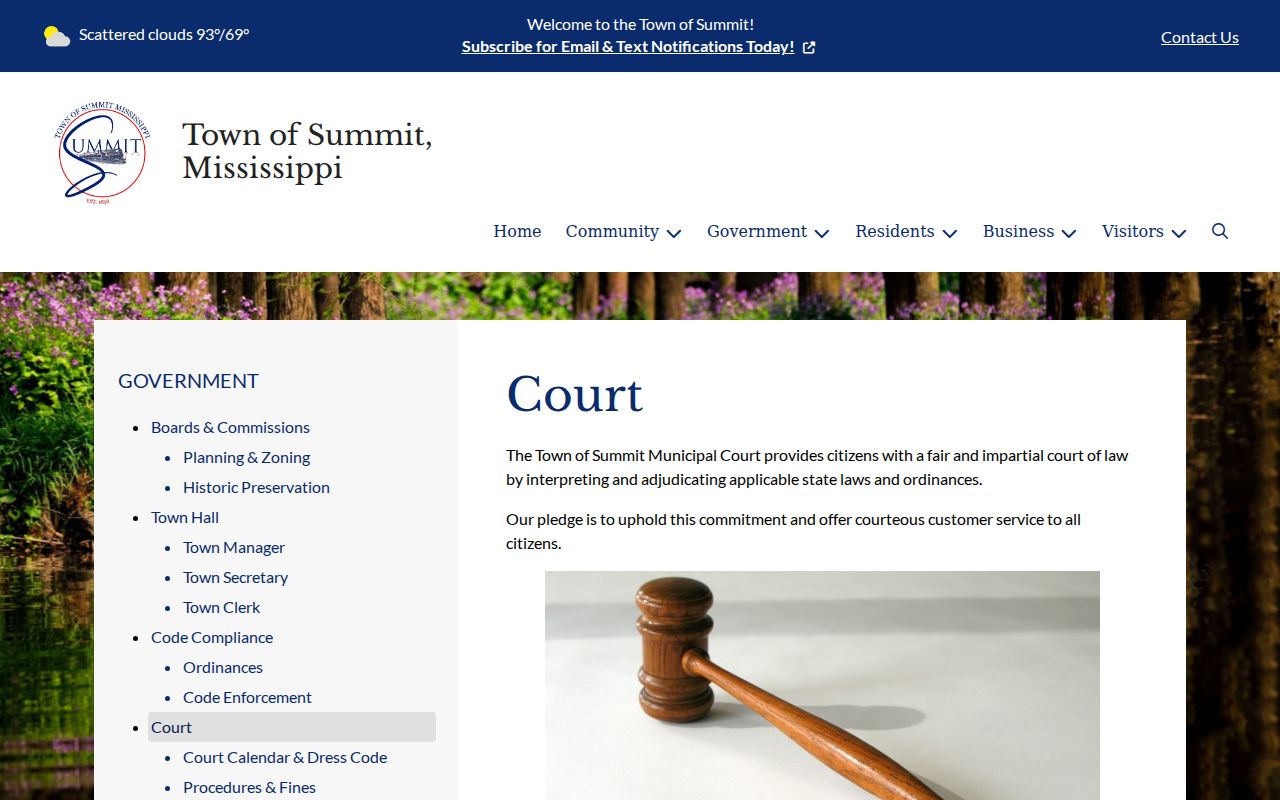The image size is (1280, 800).
Task: Open Planning & Zoning sidebar link
Action: pyautogui.click(x=246, y=457)
